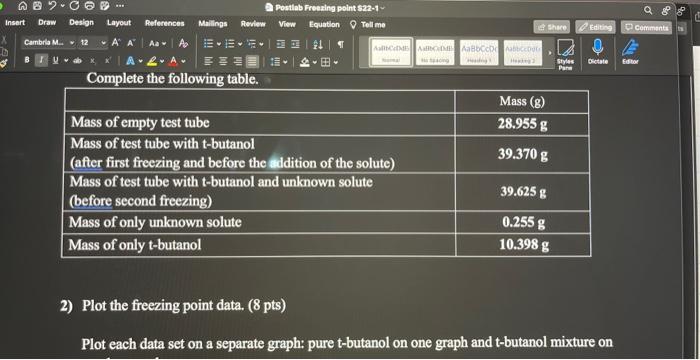Screen dimensions: 700x360
Task: Toggle show paragraph marks
Action: click(341, 45)
